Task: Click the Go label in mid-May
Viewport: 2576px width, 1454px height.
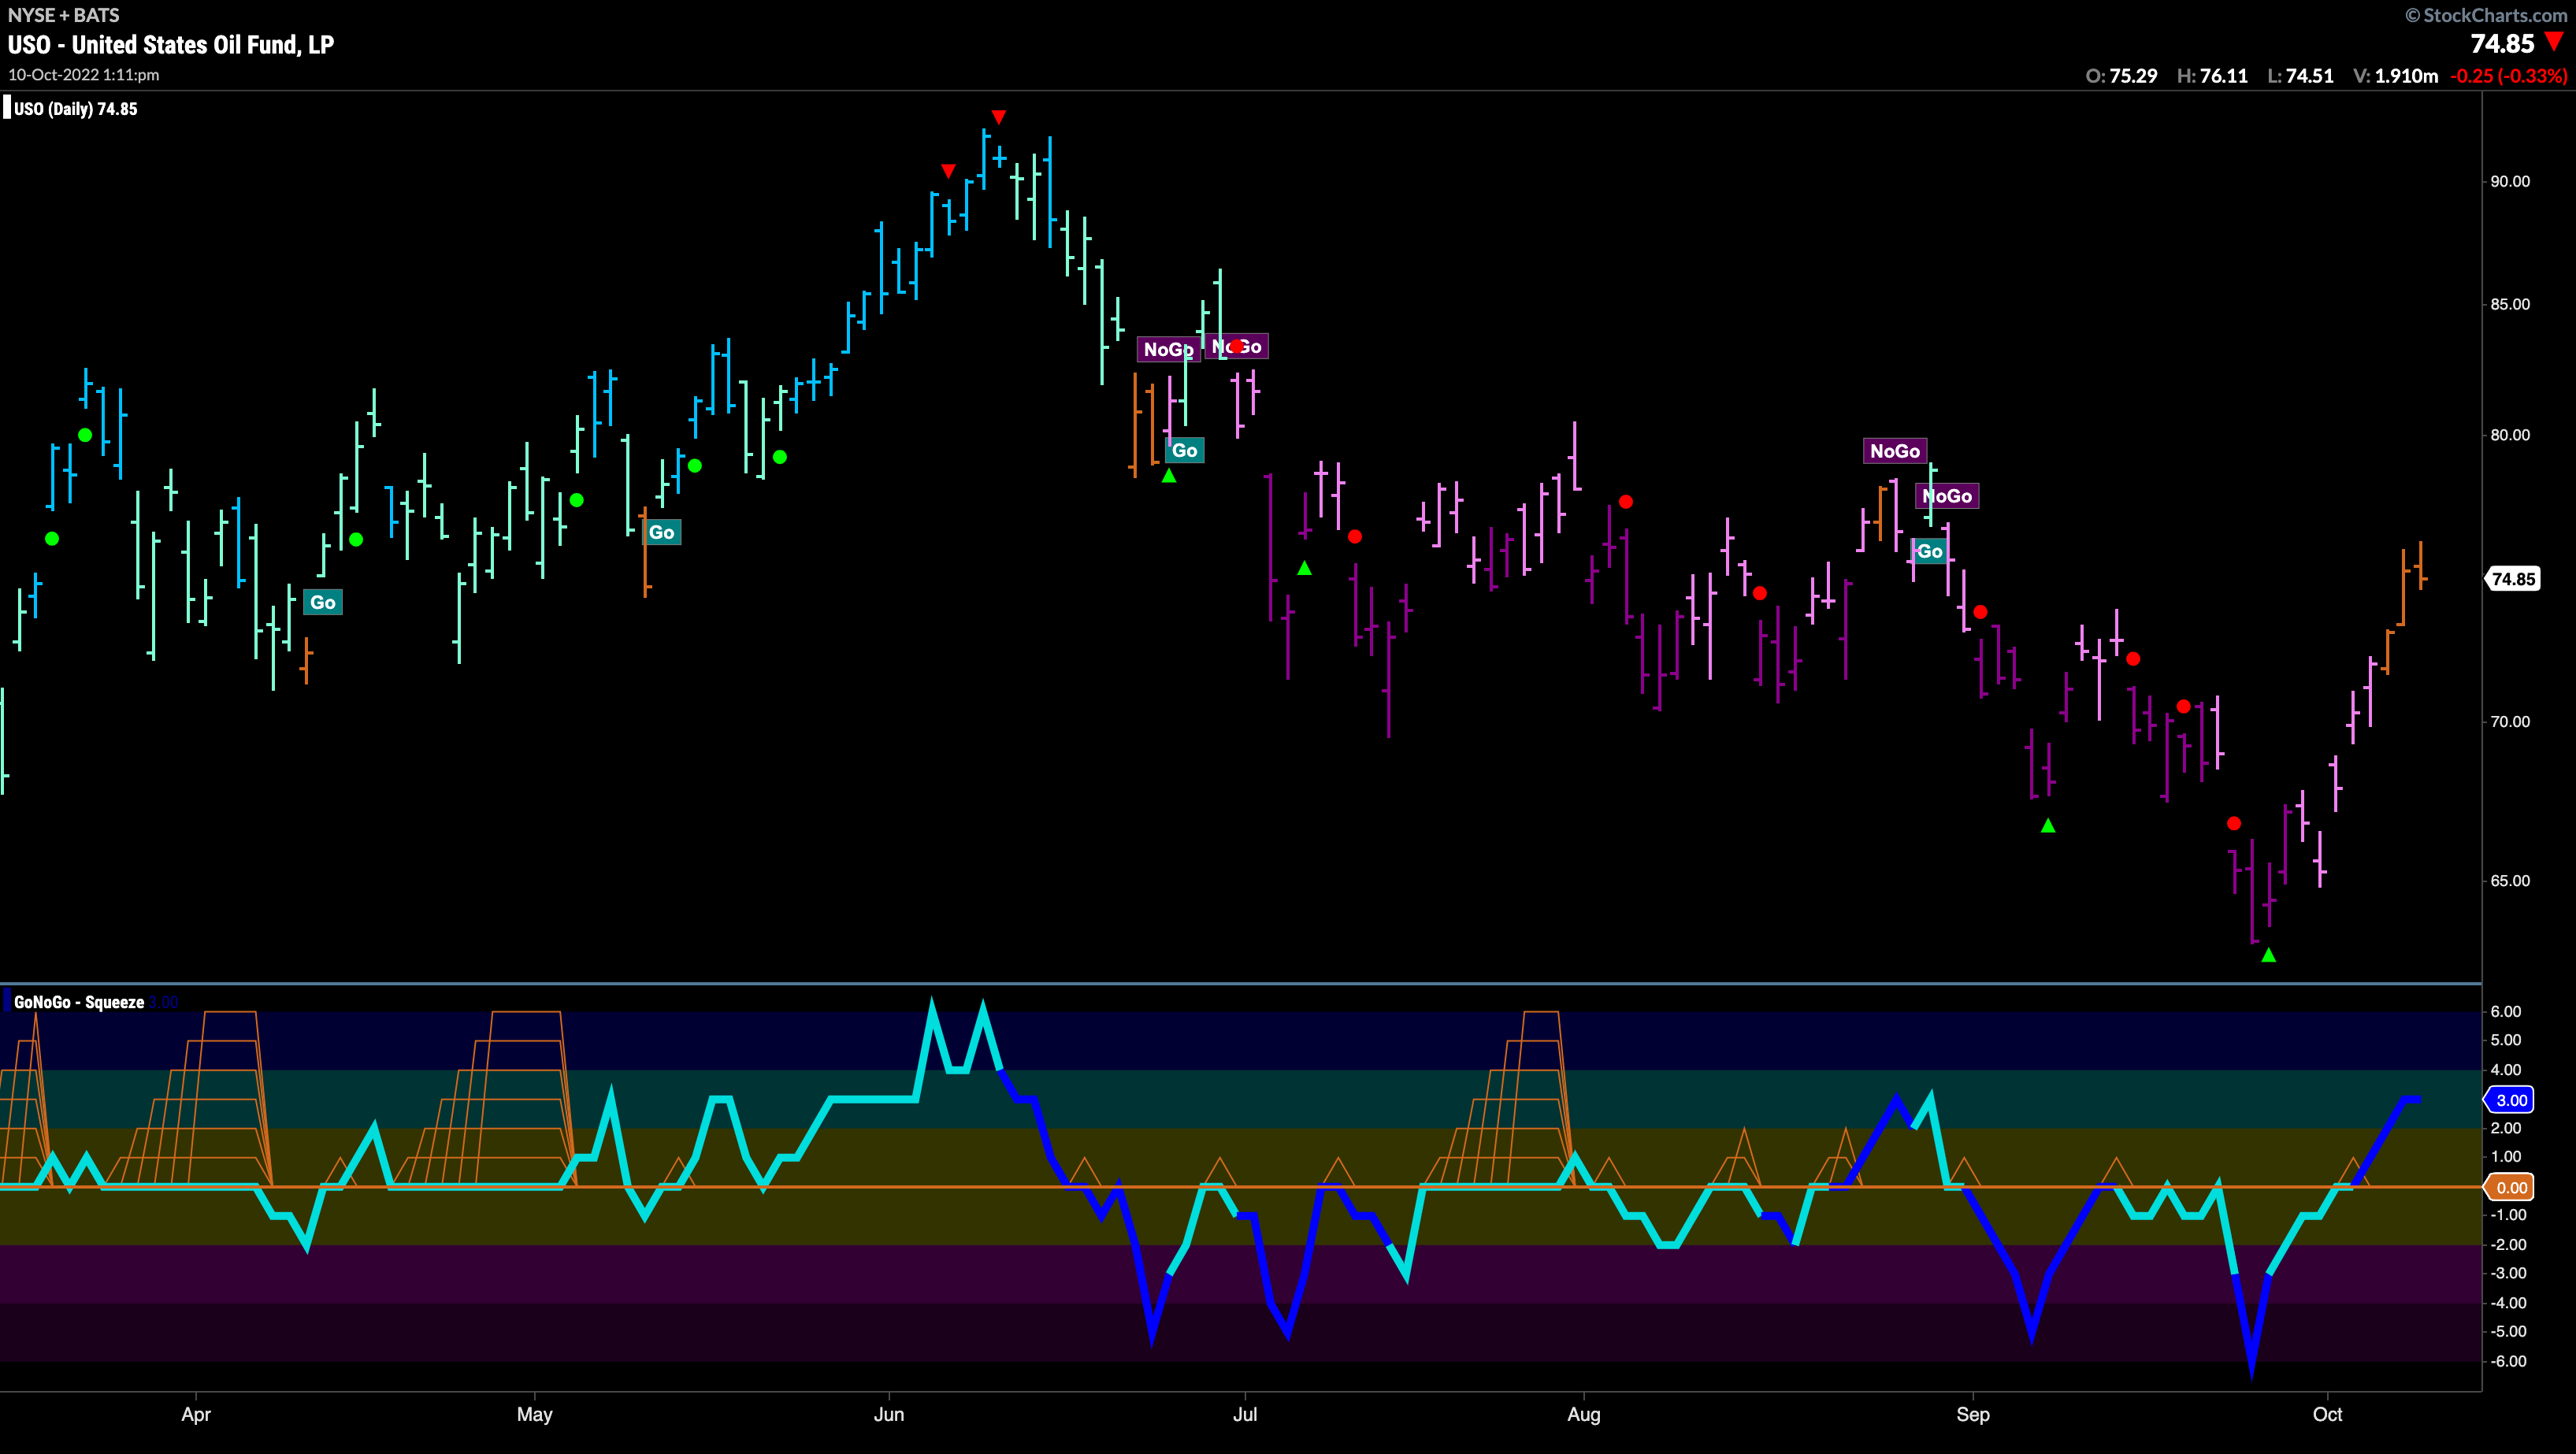Action: point(661,532)
